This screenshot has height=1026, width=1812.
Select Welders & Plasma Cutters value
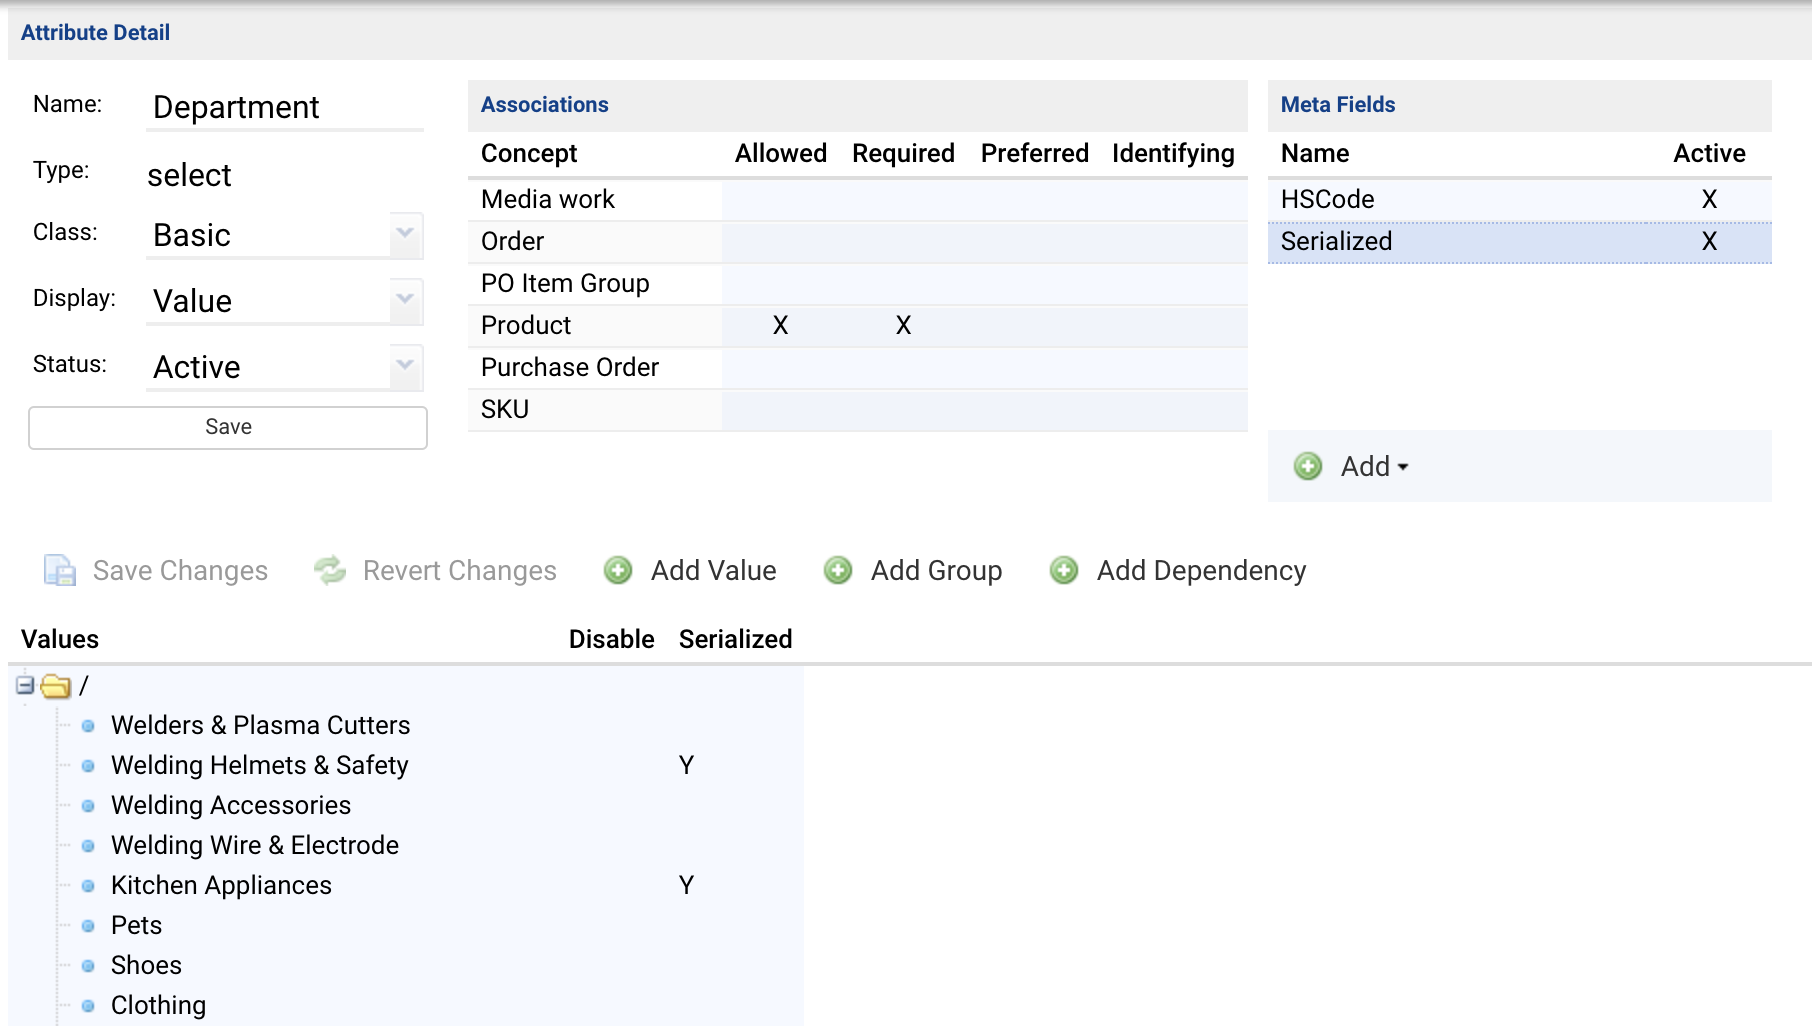[x=260, y=725]
